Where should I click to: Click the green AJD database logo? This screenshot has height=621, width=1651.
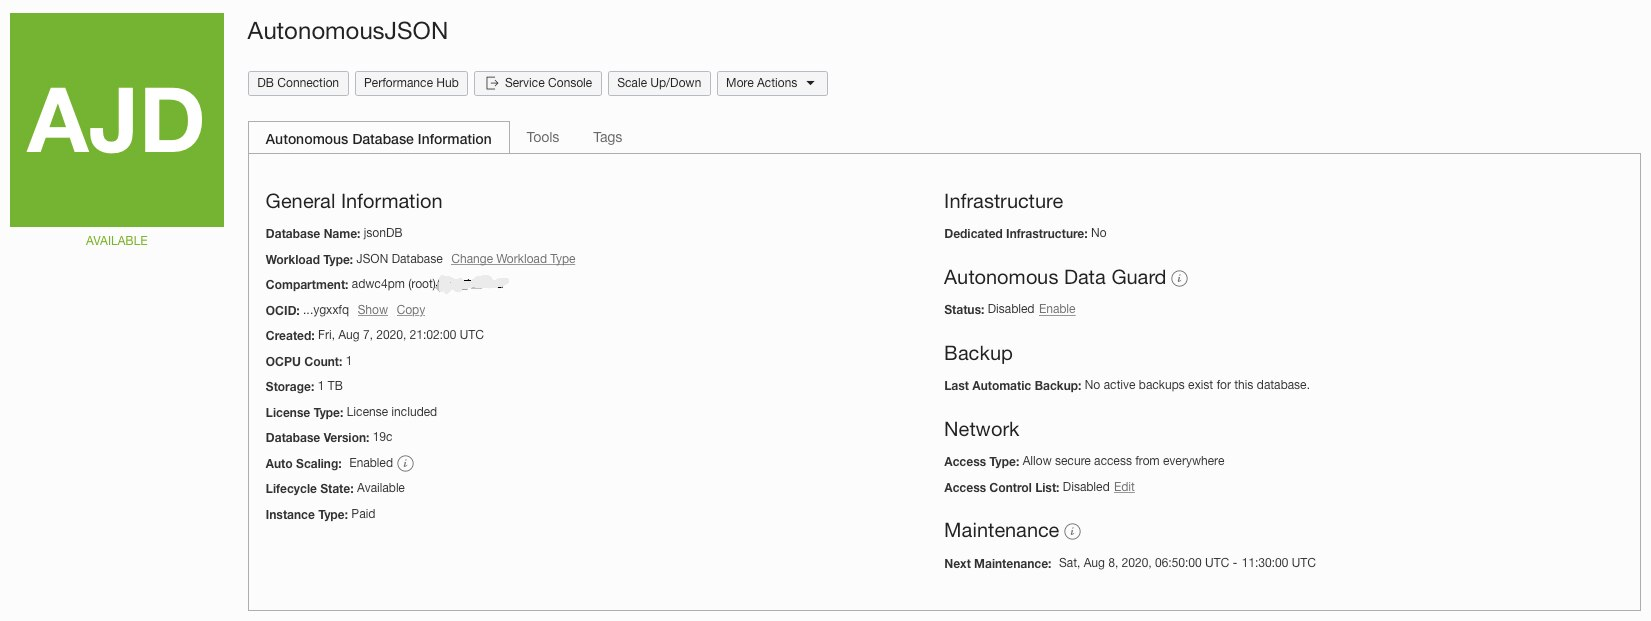pos(117,120)
